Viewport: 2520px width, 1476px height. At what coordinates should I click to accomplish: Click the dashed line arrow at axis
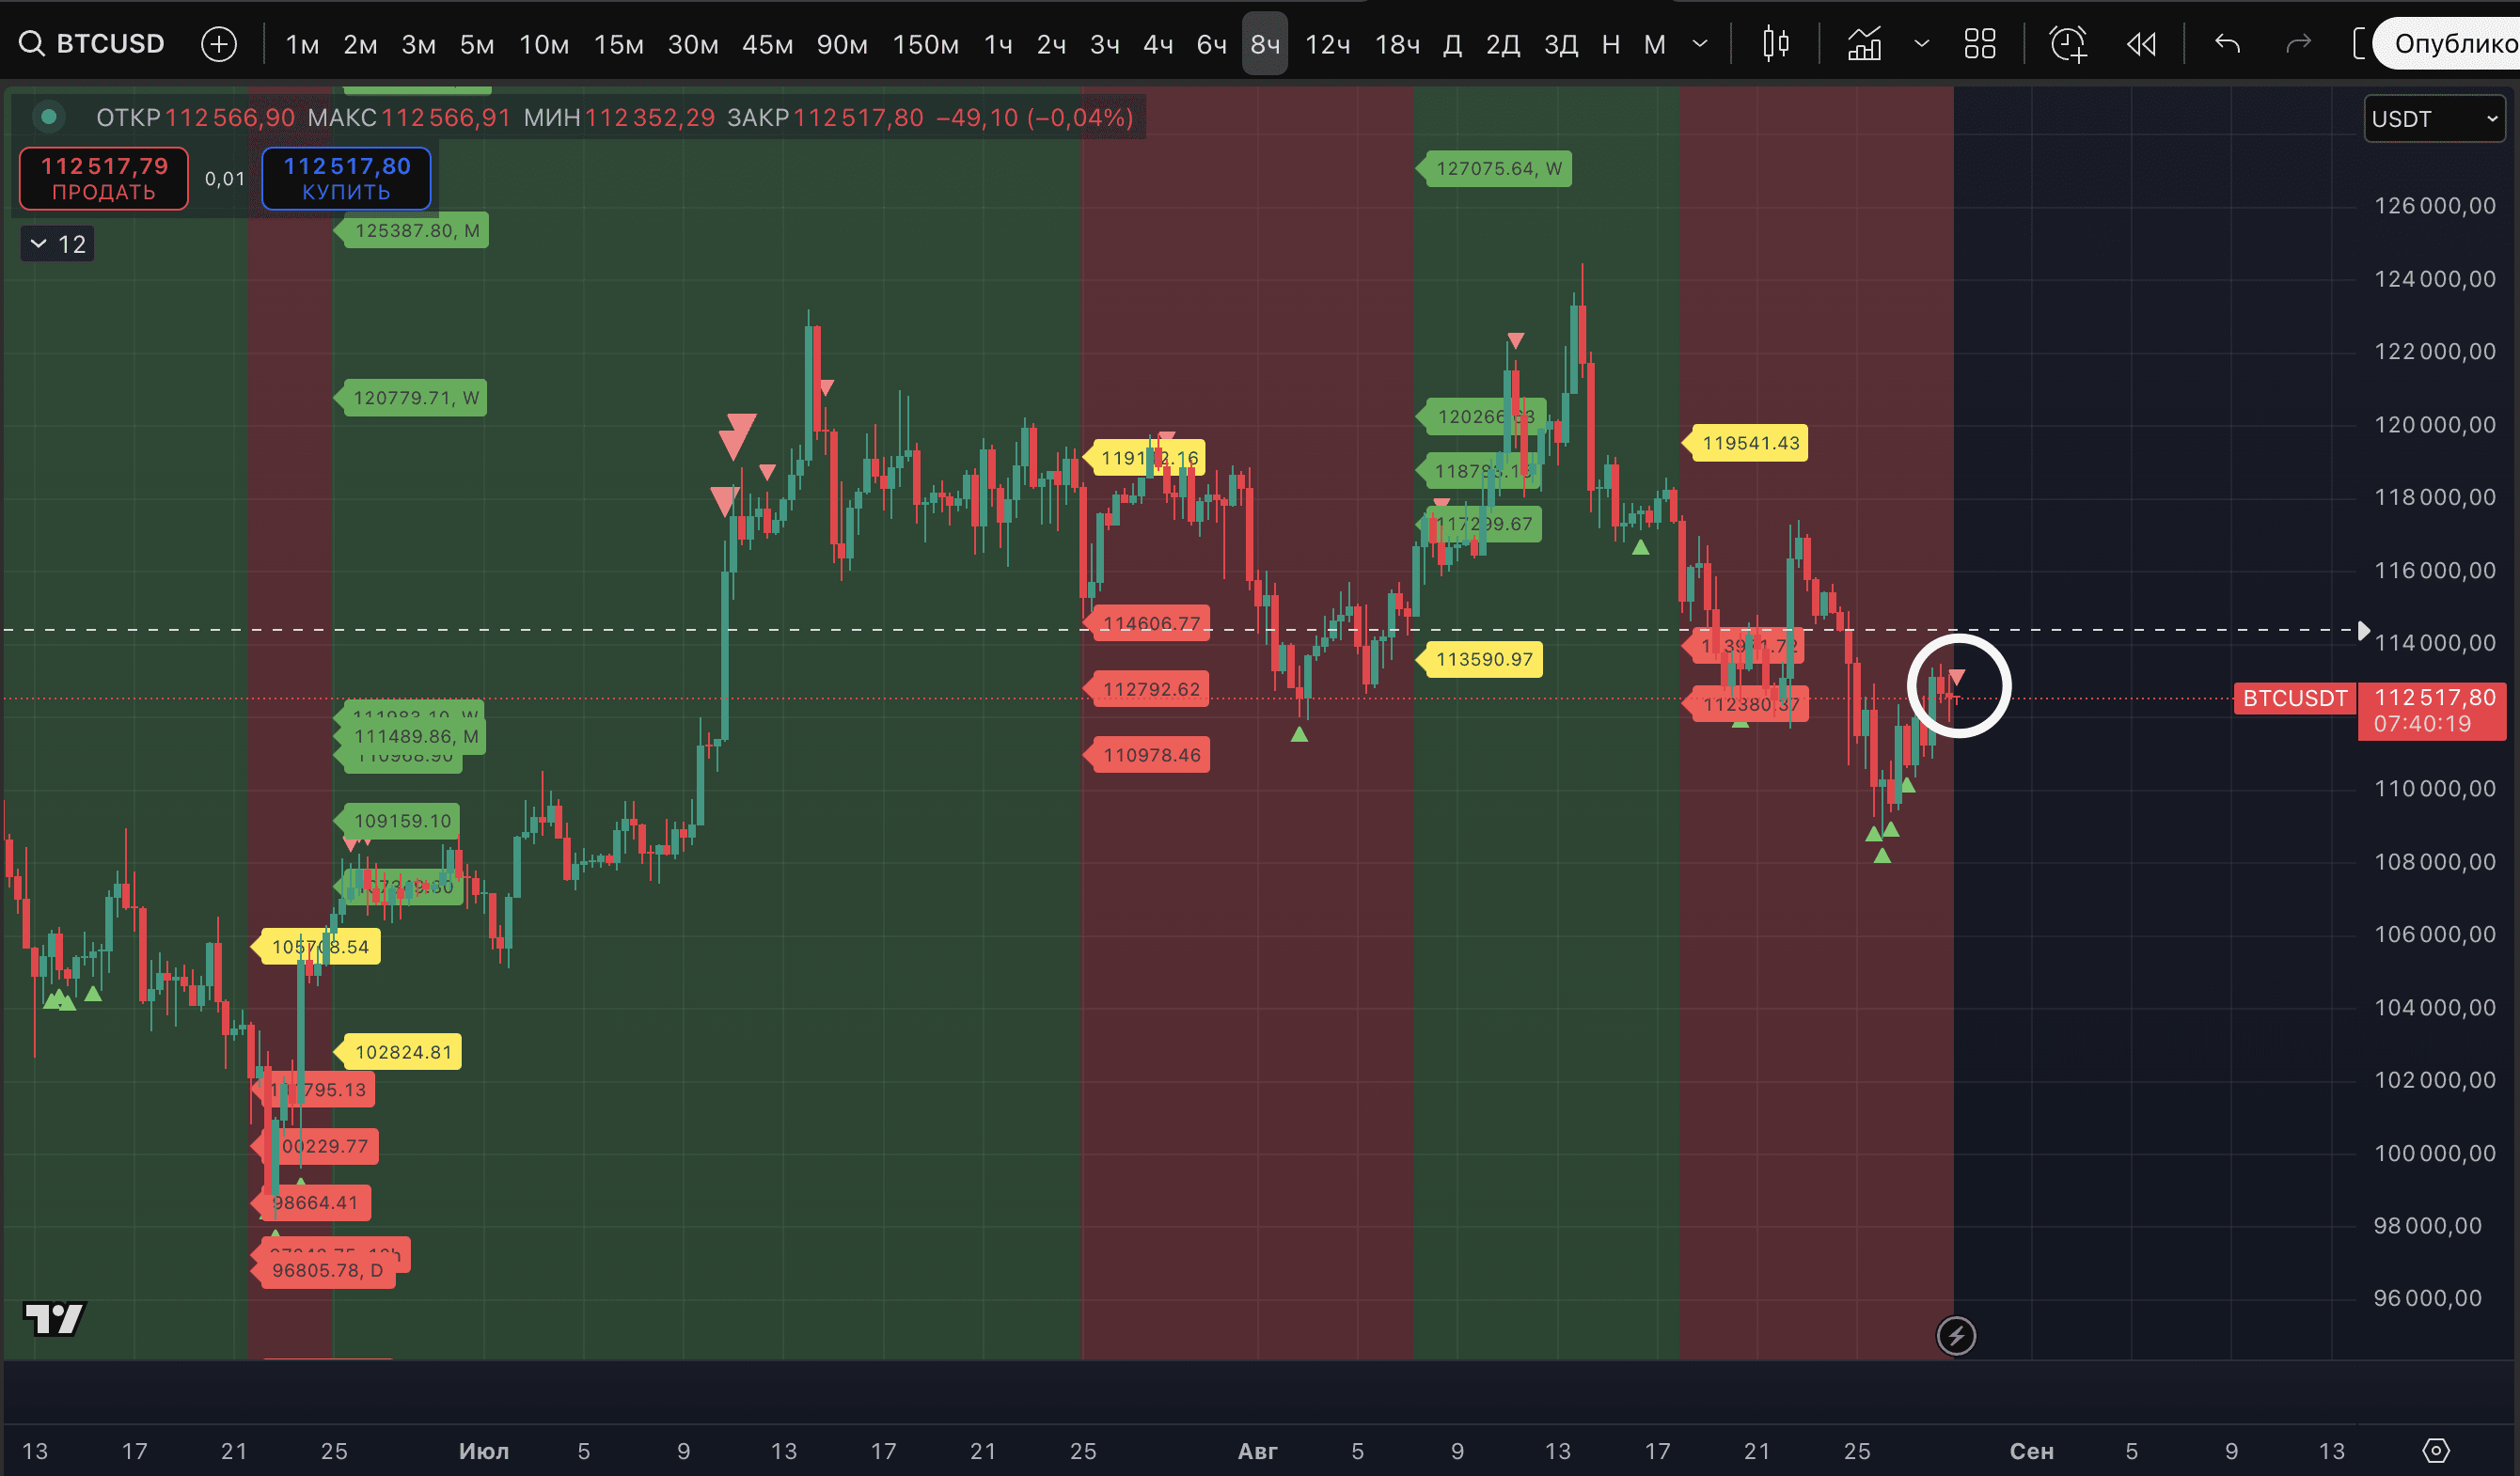pyautogui.click(x=2364, y=630)
